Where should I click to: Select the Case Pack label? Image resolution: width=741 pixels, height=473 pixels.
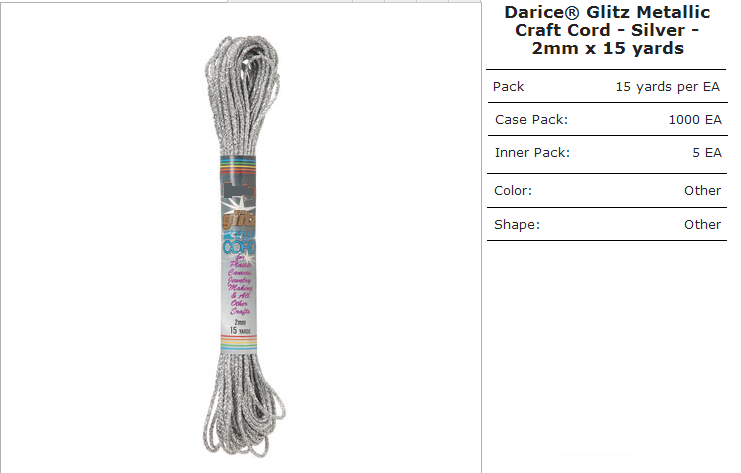[531, 120]
